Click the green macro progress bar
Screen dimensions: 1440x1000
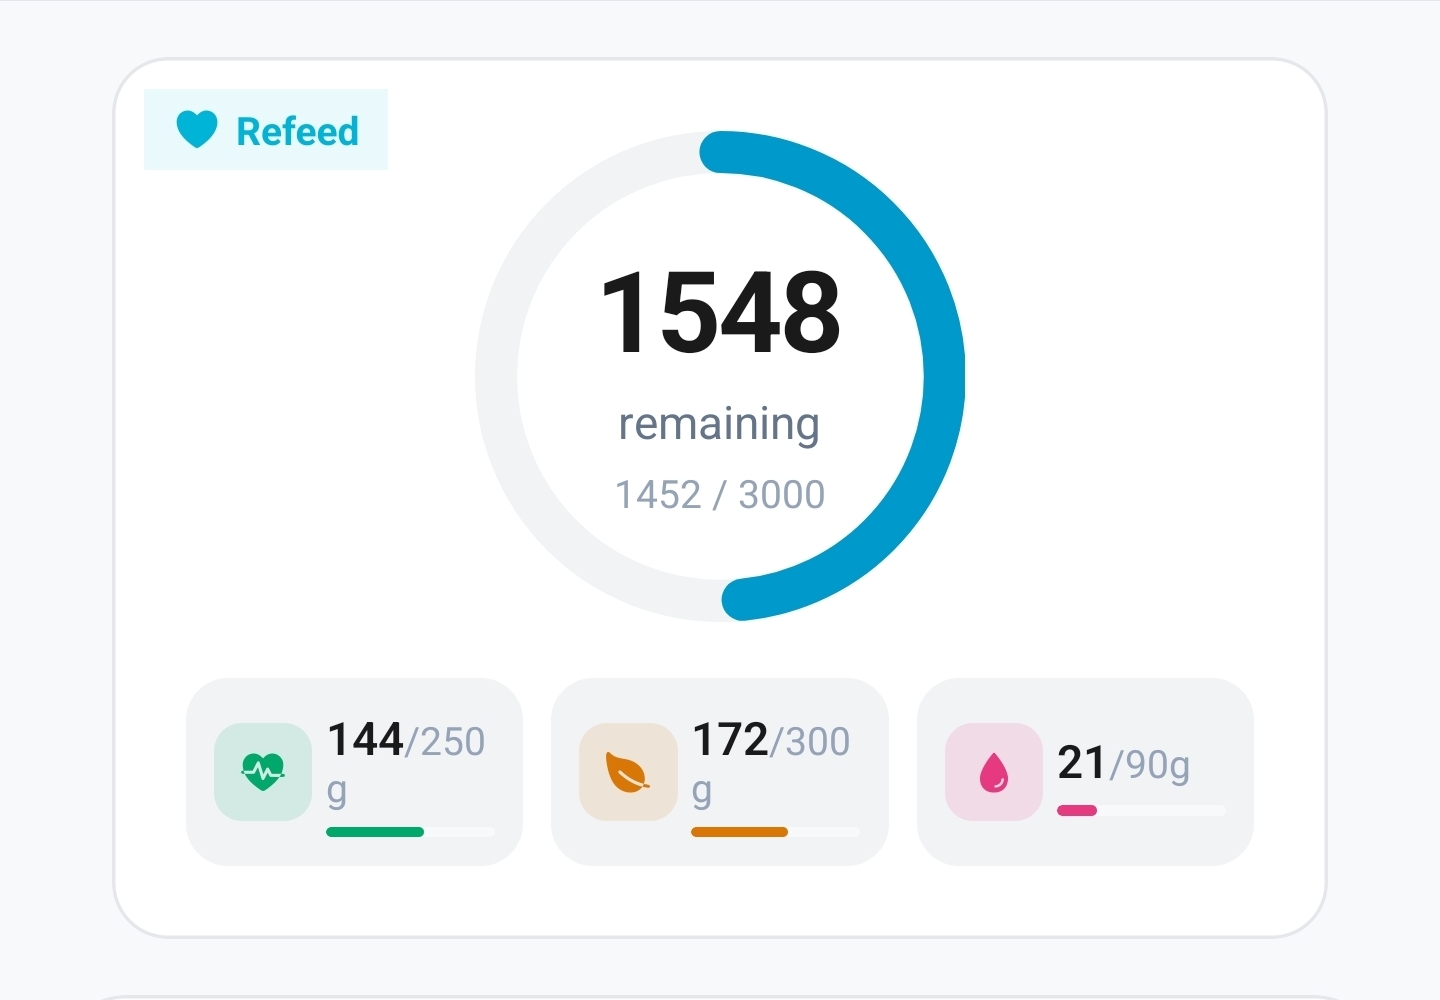point(375,832)
